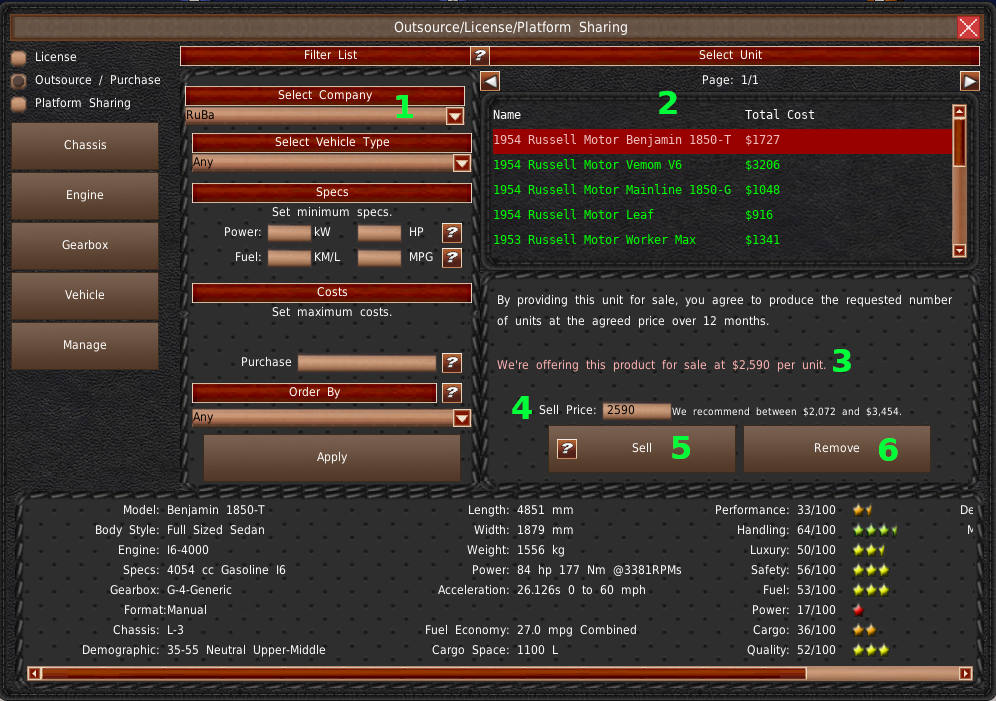The width and height of the screenshot is (996, 701).
Task: Select the Outsource / Purchase option
Action: coord(19,81)
